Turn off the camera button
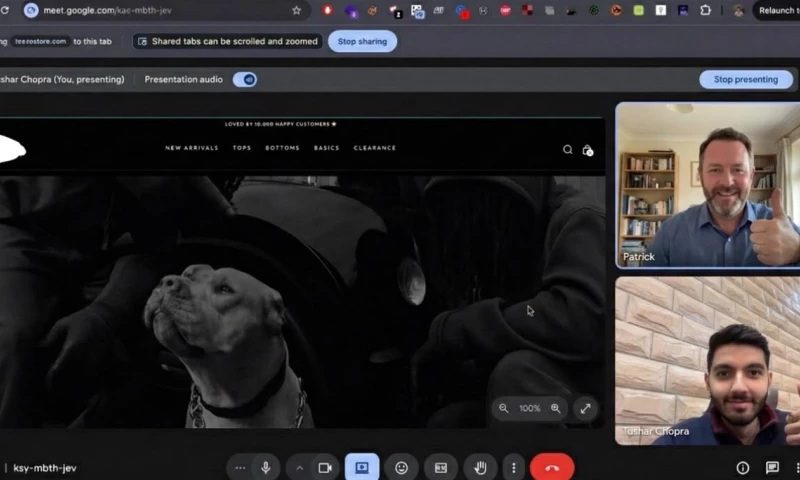 325,467
